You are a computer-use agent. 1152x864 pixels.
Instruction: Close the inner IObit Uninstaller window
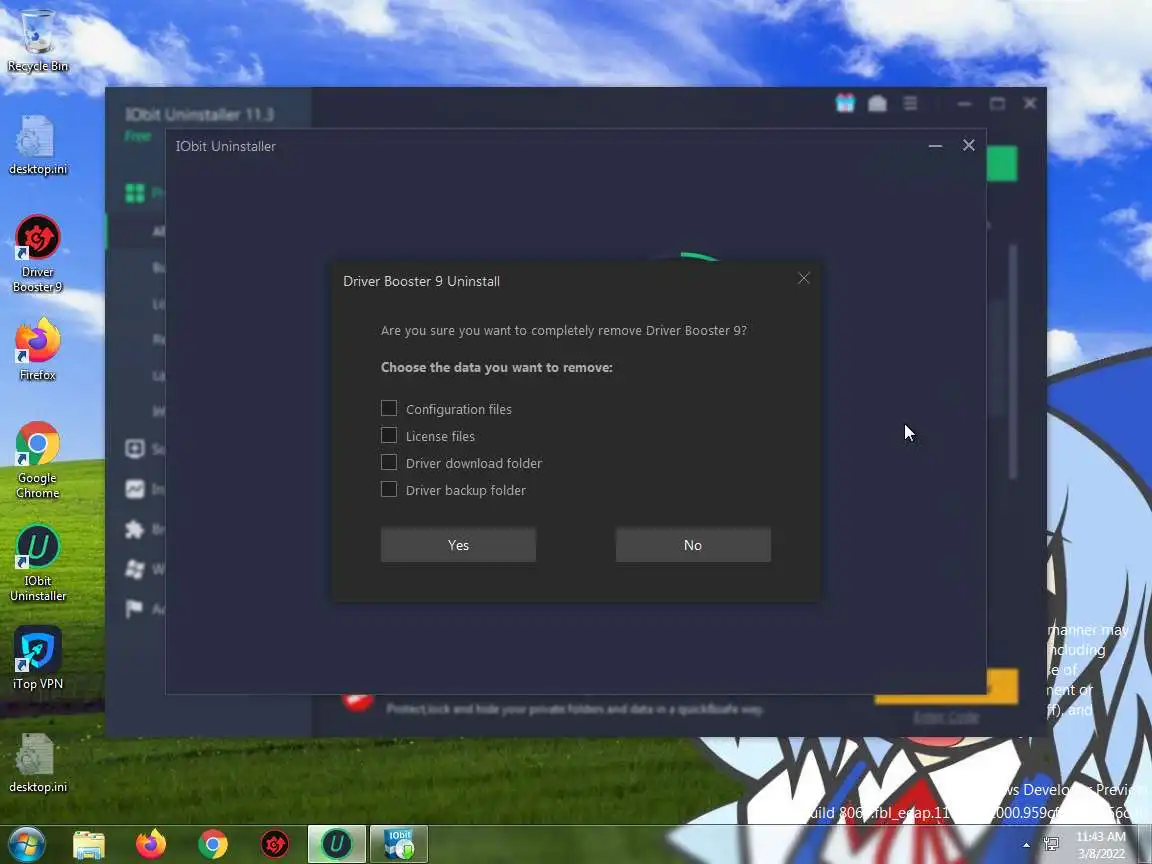pyautogui.click(x=968, y=145)
